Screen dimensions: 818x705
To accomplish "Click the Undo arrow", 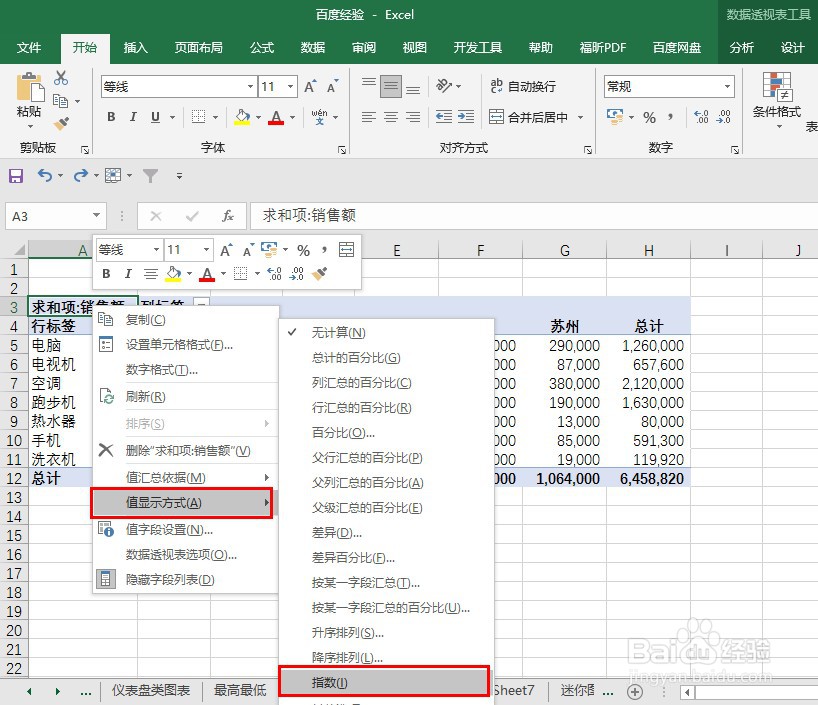I will click(x=44, y=176).
